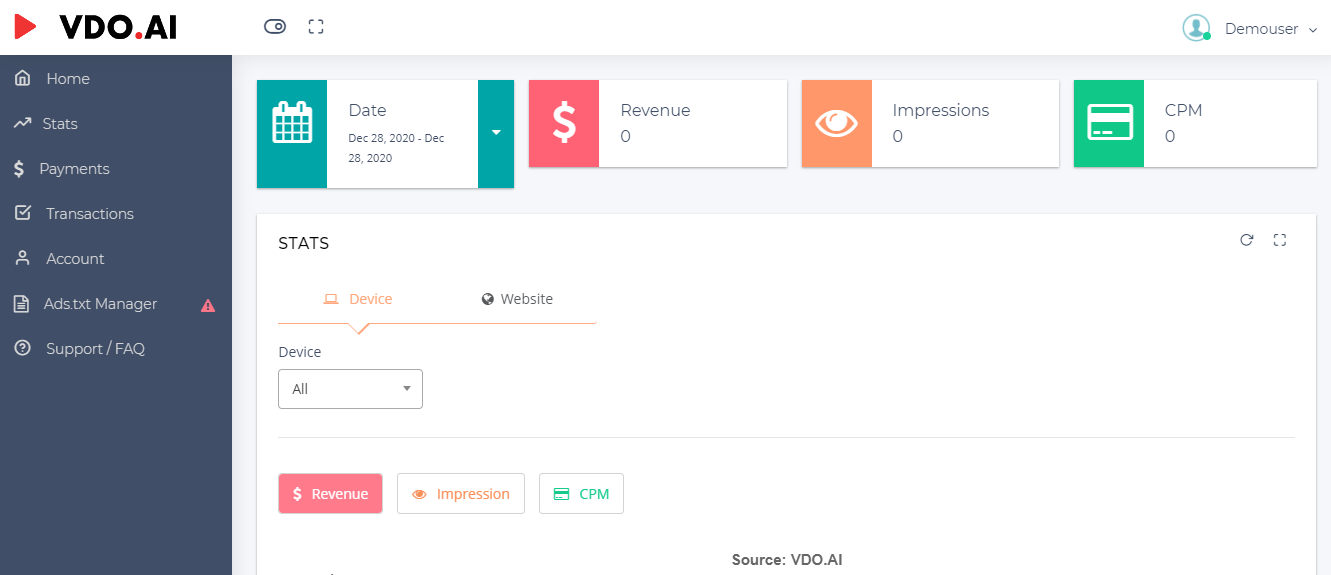
Task: Expand the Demouser account menu
Action: pos(1251,29)
